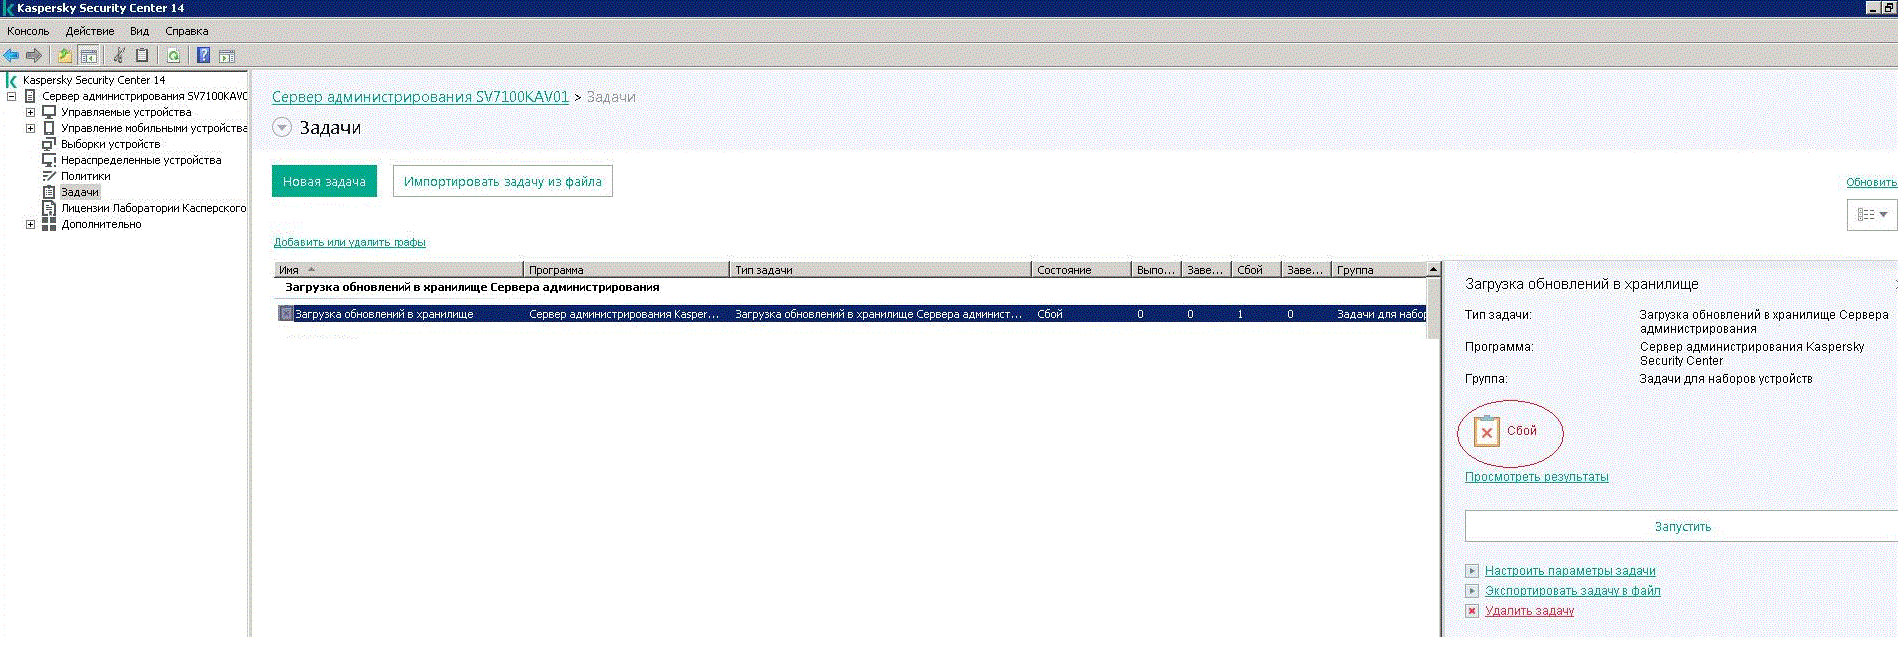Click the task row icon beside Загрузка обновлений
1898x648 pixels.
tap(286, 314)
